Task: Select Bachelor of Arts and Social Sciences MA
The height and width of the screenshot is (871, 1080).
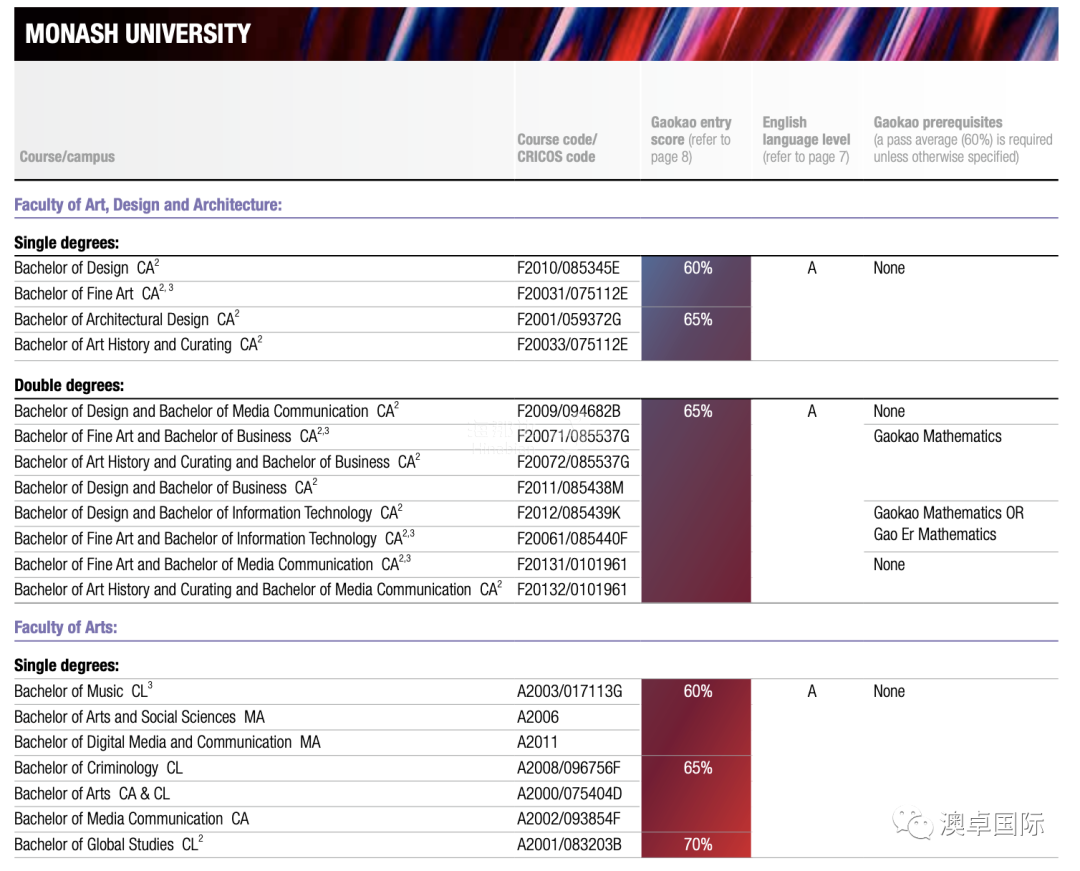Action: tap(139, 717)
